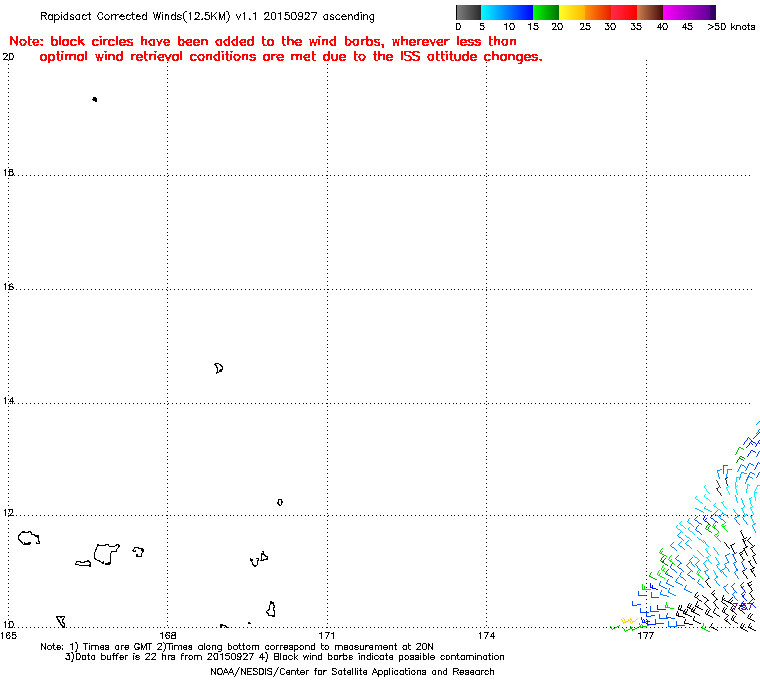Click the longitude label '168'
This screenshot has height=688, width=760.
[168, 636]
